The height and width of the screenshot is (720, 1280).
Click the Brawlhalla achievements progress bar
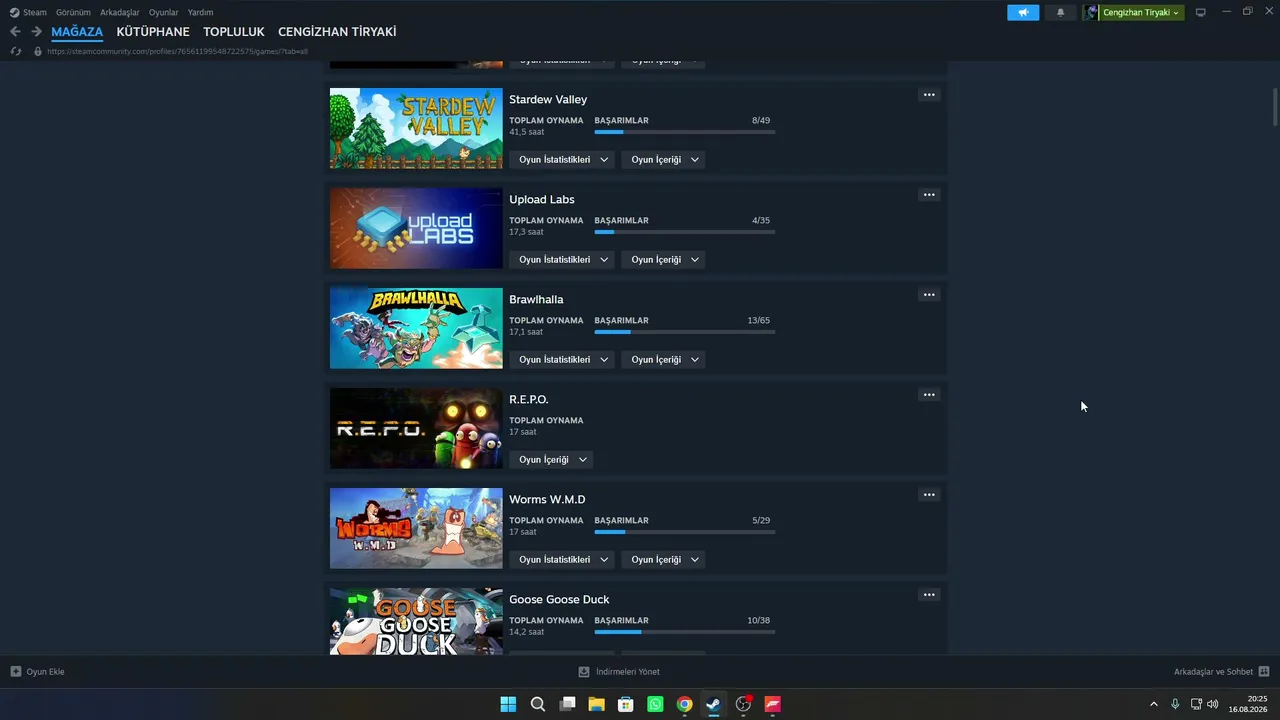tap(685, 332)
